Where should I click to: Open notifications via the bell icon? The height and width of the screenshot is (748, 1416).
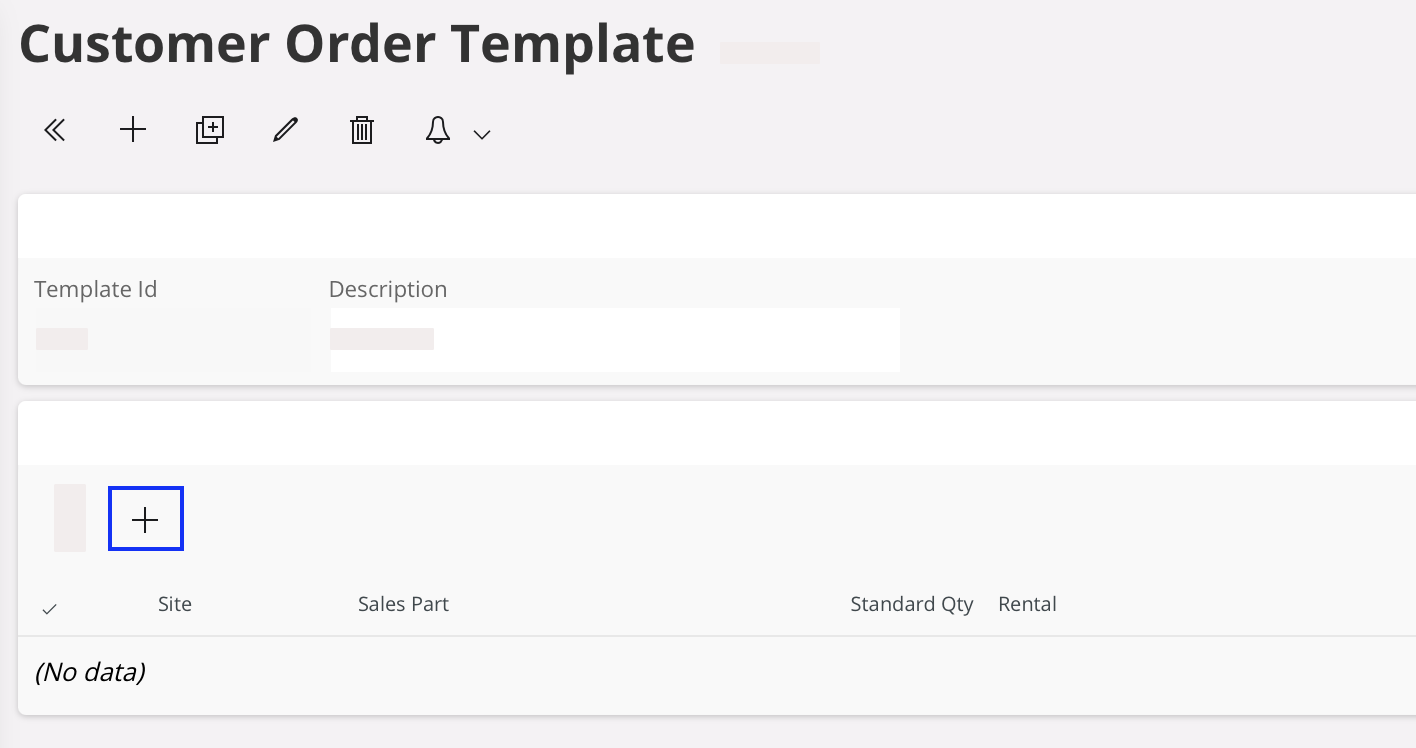438,130
